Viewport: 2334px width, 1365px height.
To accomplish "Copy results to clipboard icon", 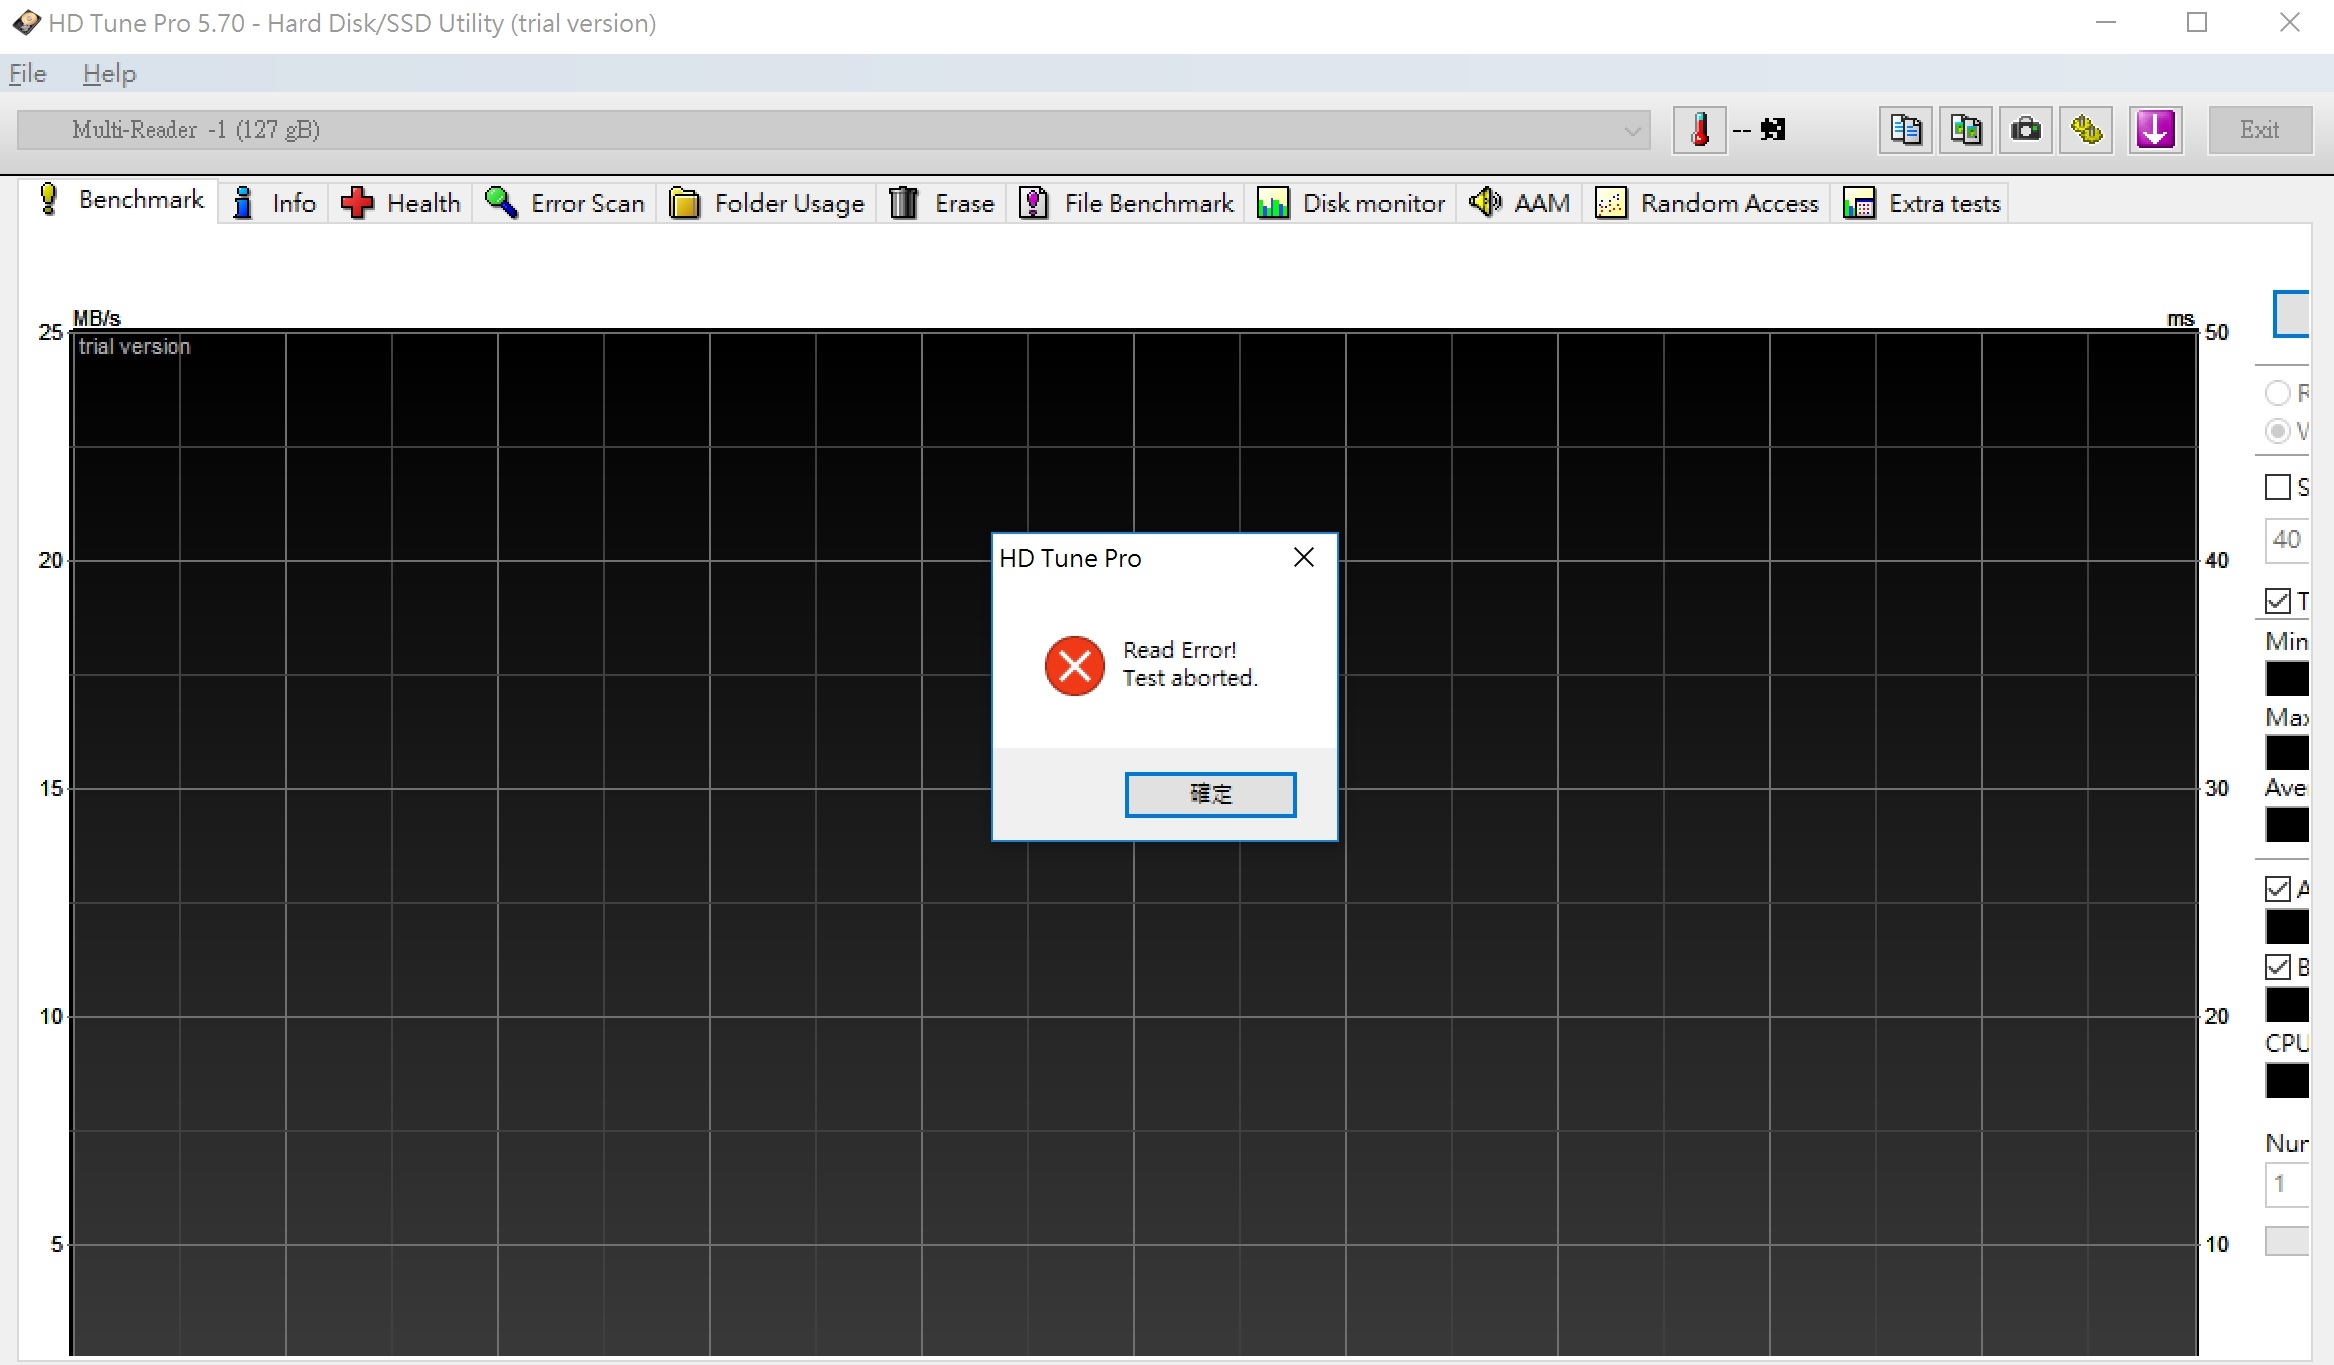I will pos(1905,130).
